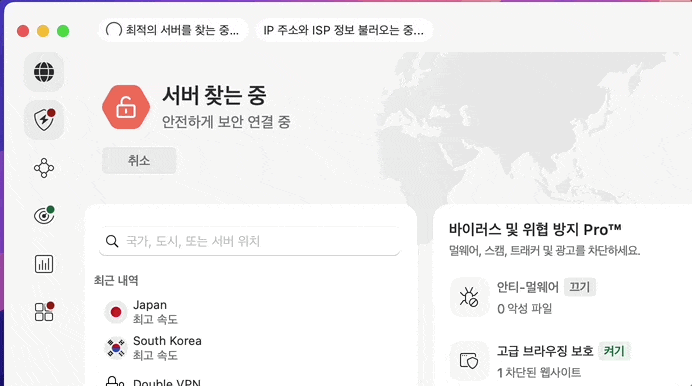
Task: Open the globe VPN map sidebar icon
Action: coord(44,72)
